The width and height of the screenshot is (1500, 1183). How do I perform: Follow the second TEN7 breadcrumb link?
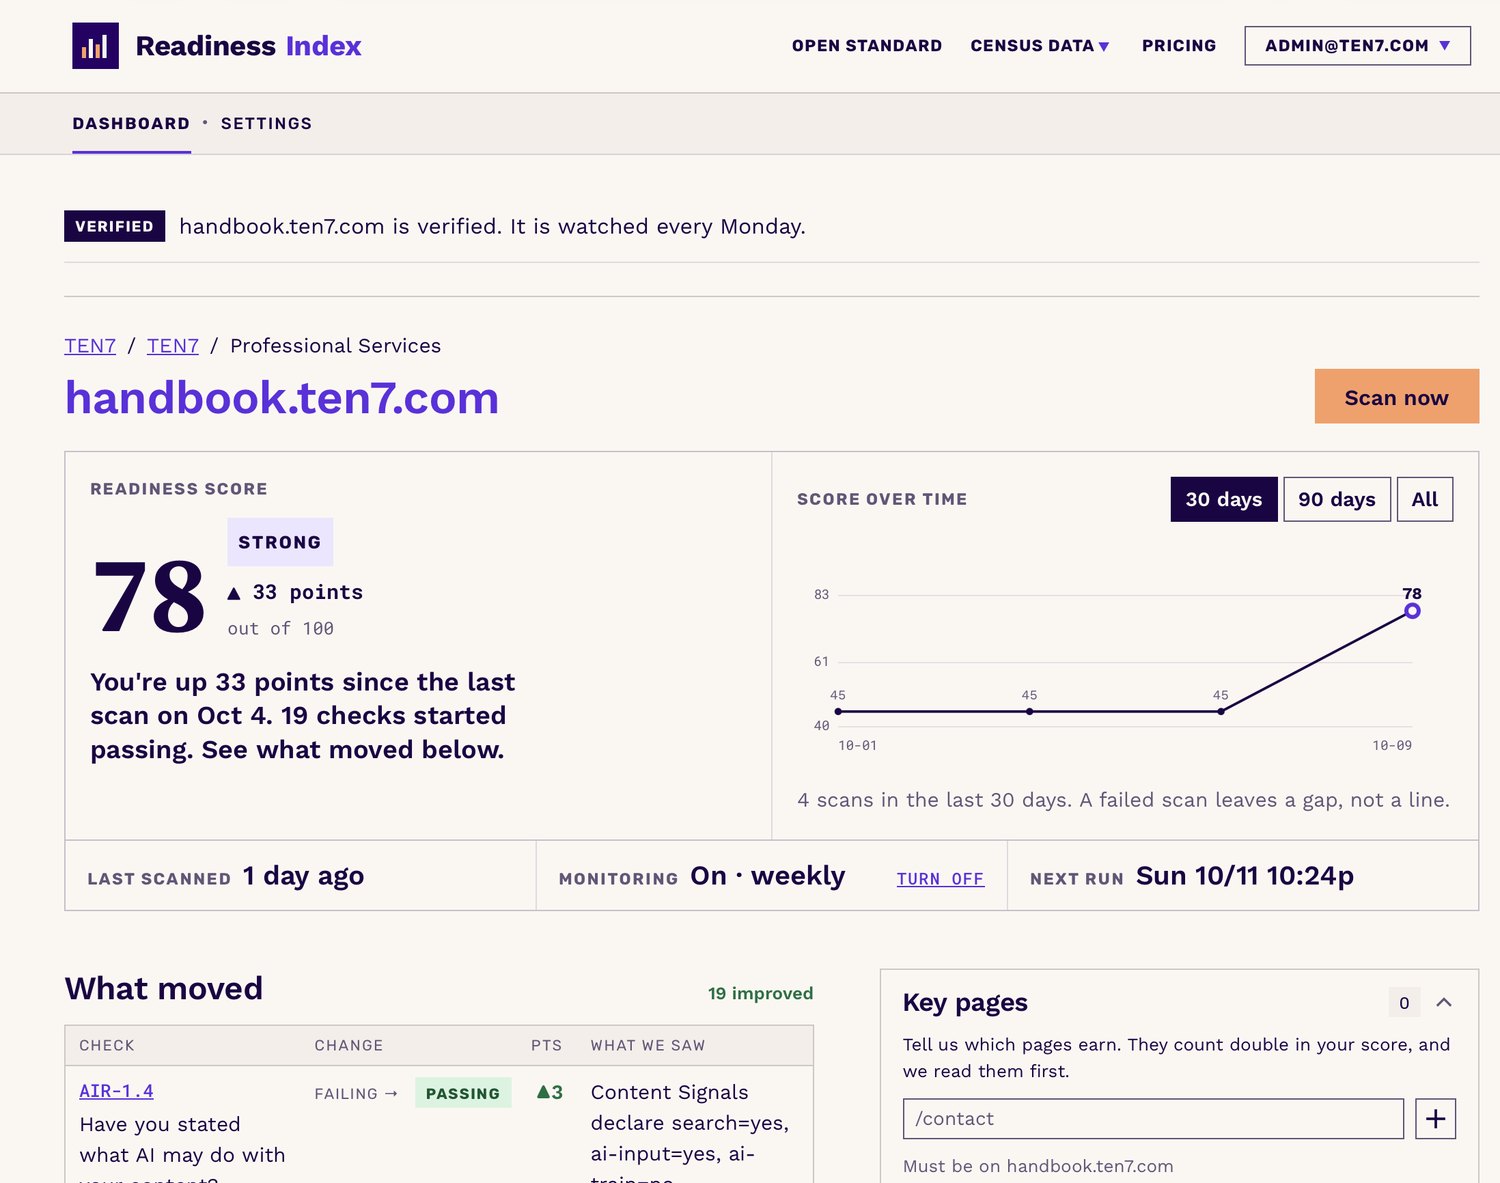pos(173,346)
